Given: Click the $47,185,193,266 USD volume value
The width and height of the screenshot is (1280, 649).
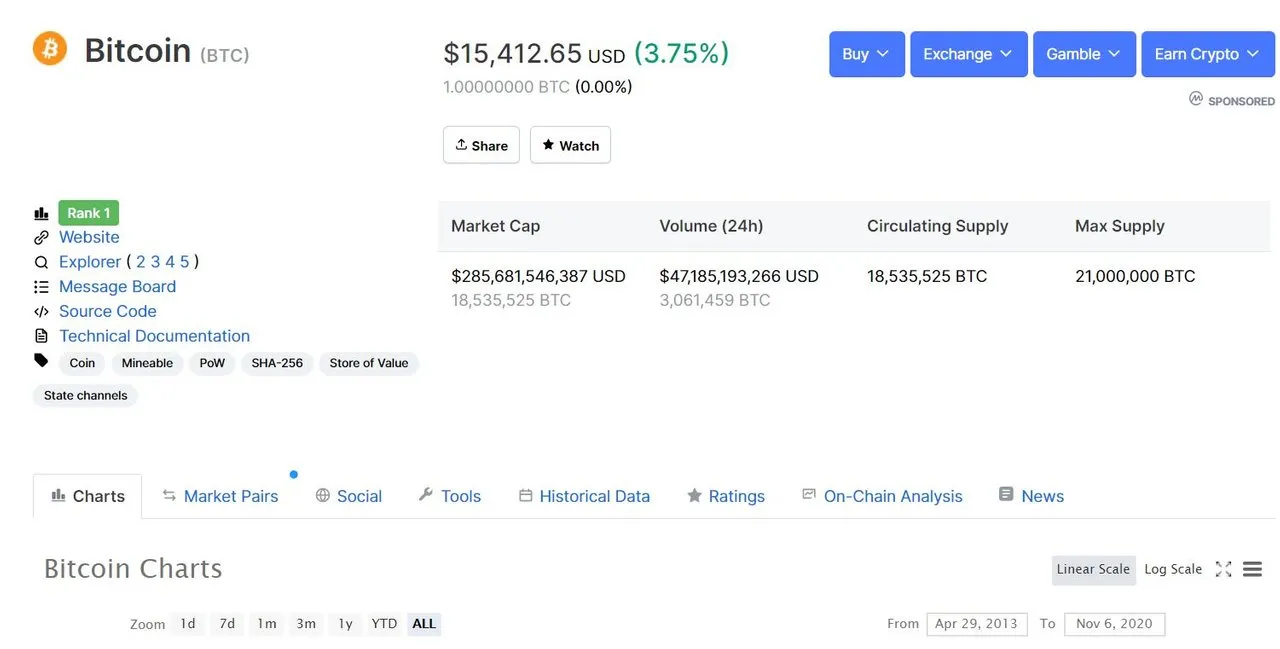Looking at the screenshot, I should pyautogui.click(x=739, y=276).
